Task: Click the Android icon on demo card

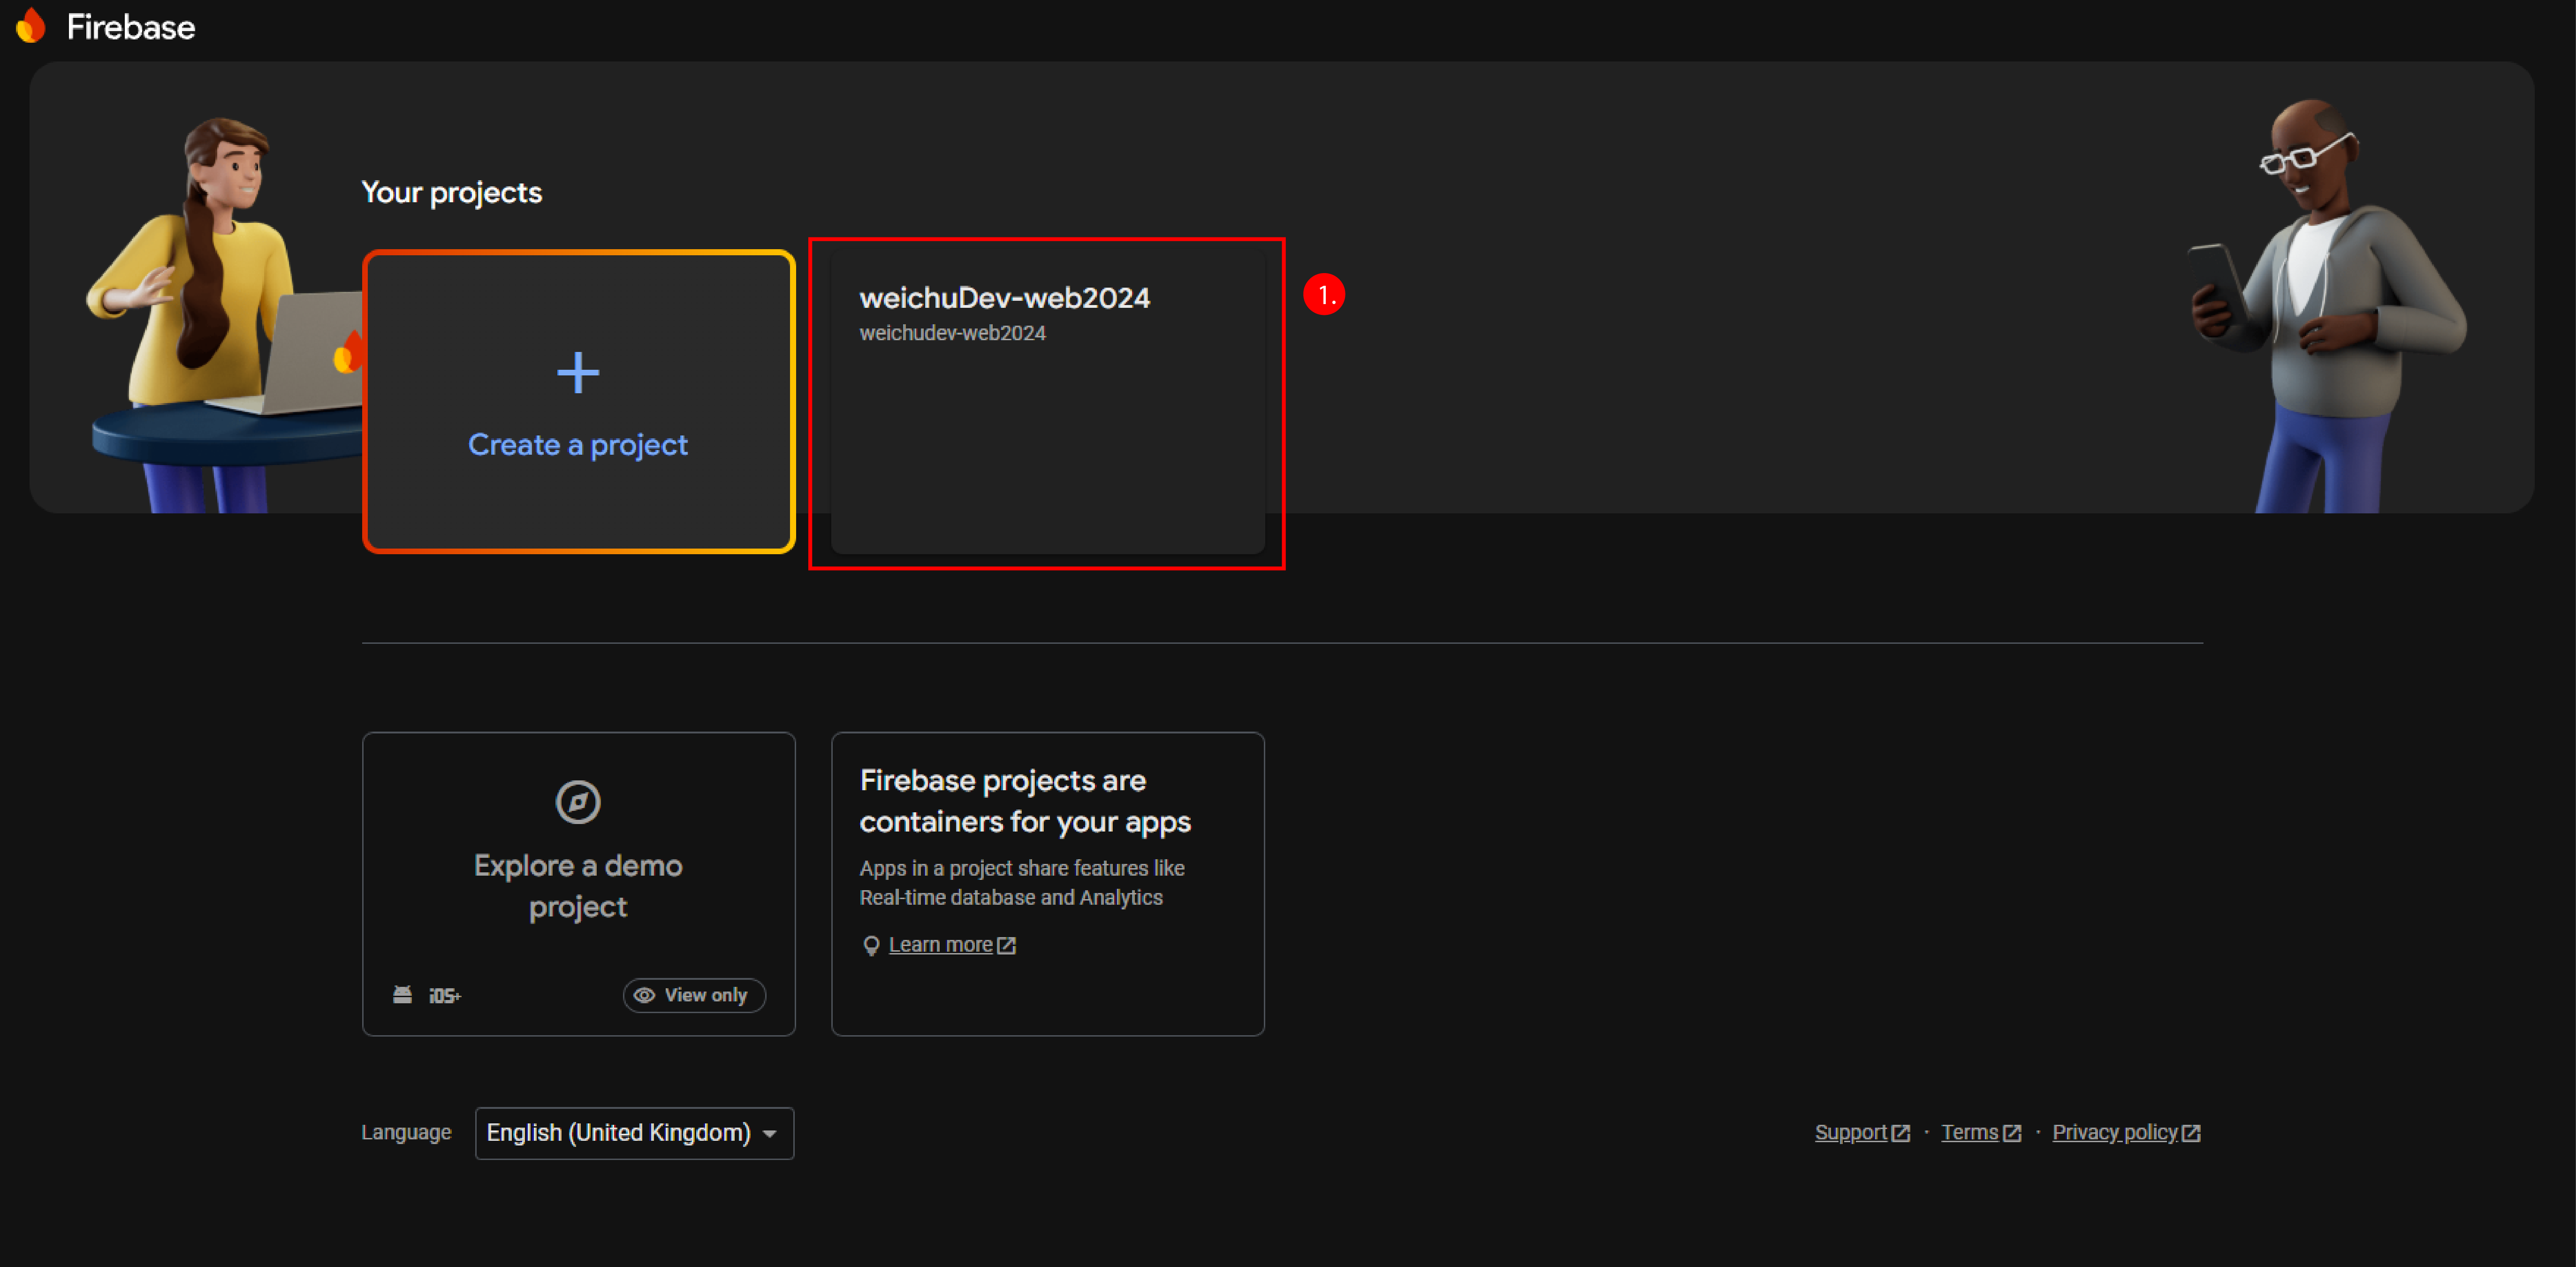Action: pos(402,995)
